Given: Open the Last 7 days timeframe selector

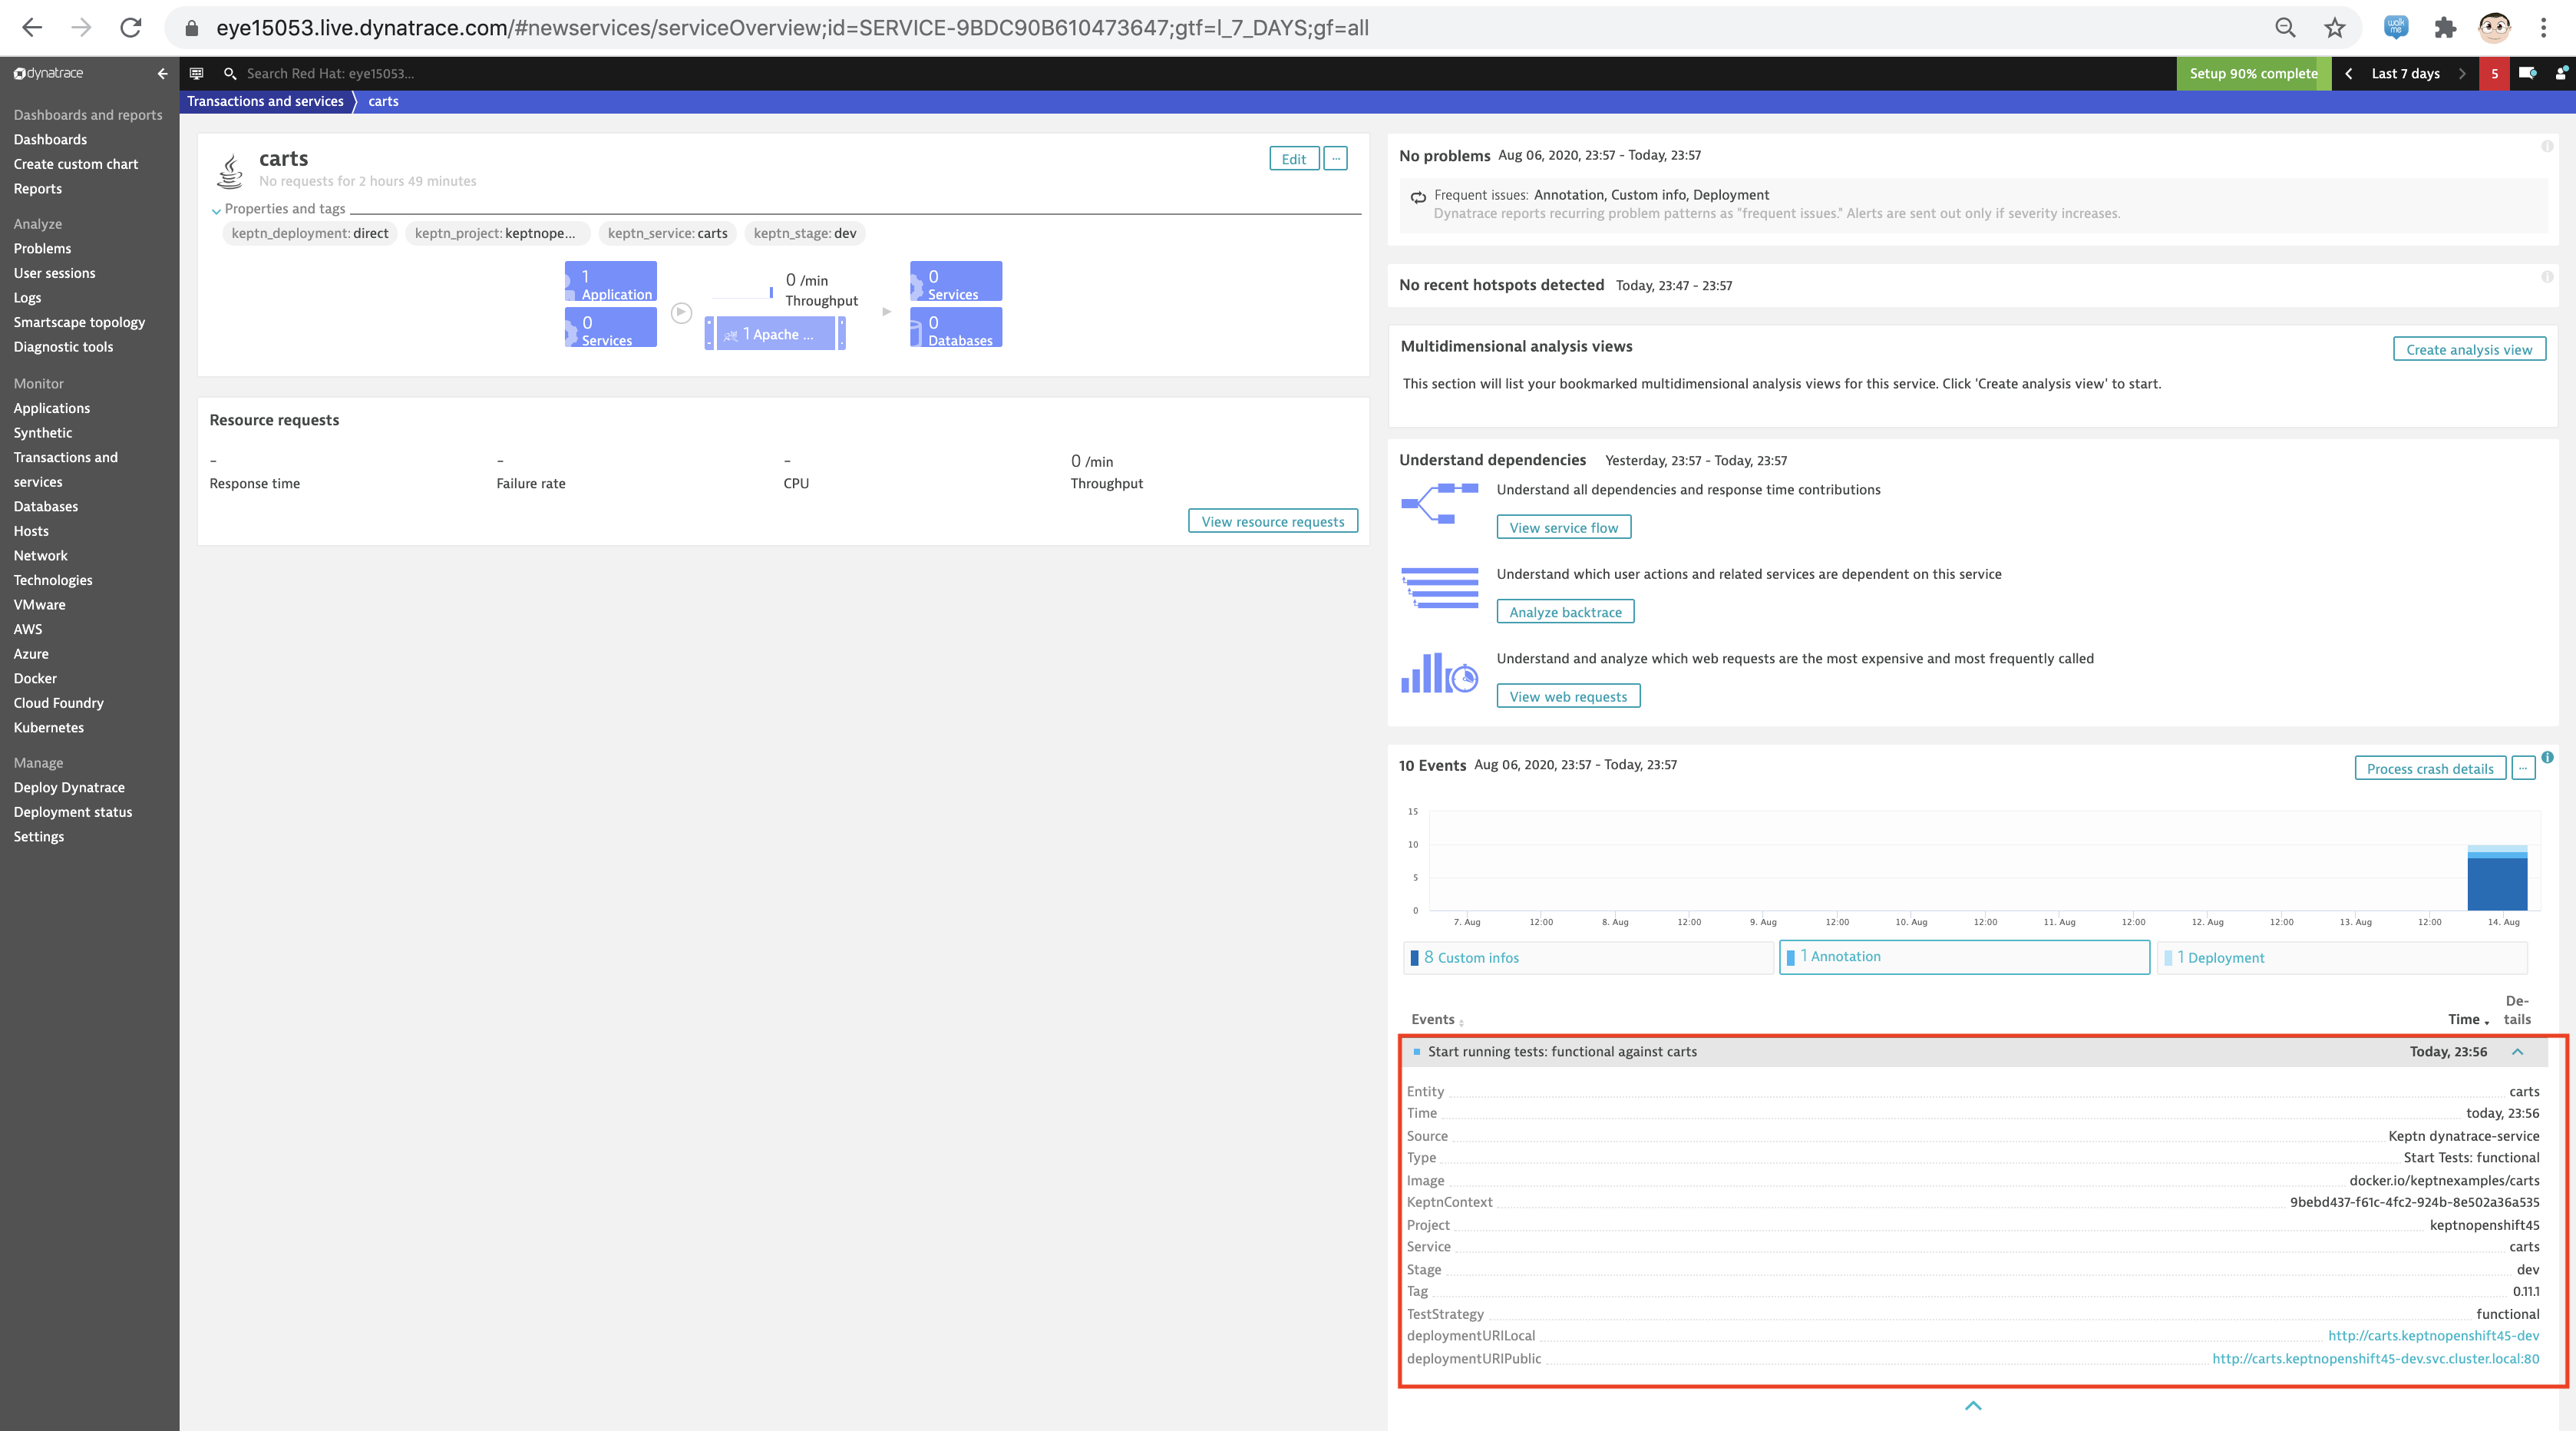Looking at the screenshot, I should coord(2405,73).
